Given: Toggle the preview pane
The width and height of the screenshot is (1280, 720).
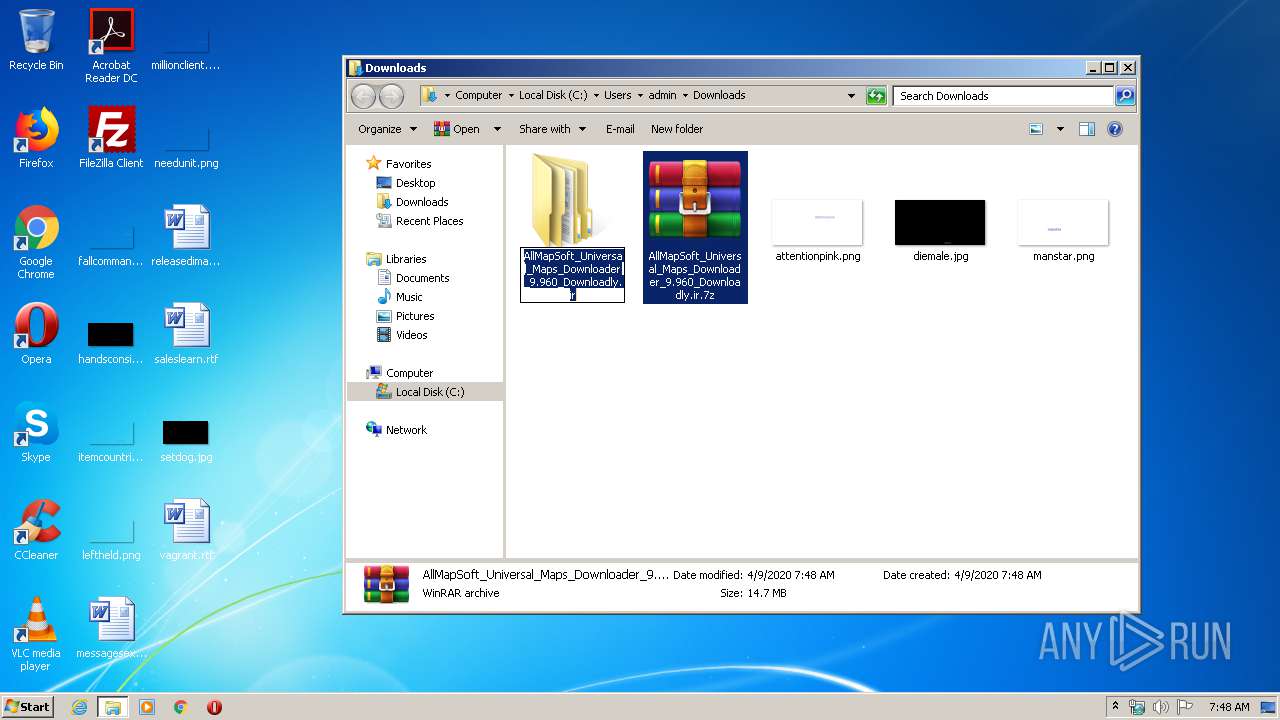Looking at the screenshot, I should pos(1087,129).
